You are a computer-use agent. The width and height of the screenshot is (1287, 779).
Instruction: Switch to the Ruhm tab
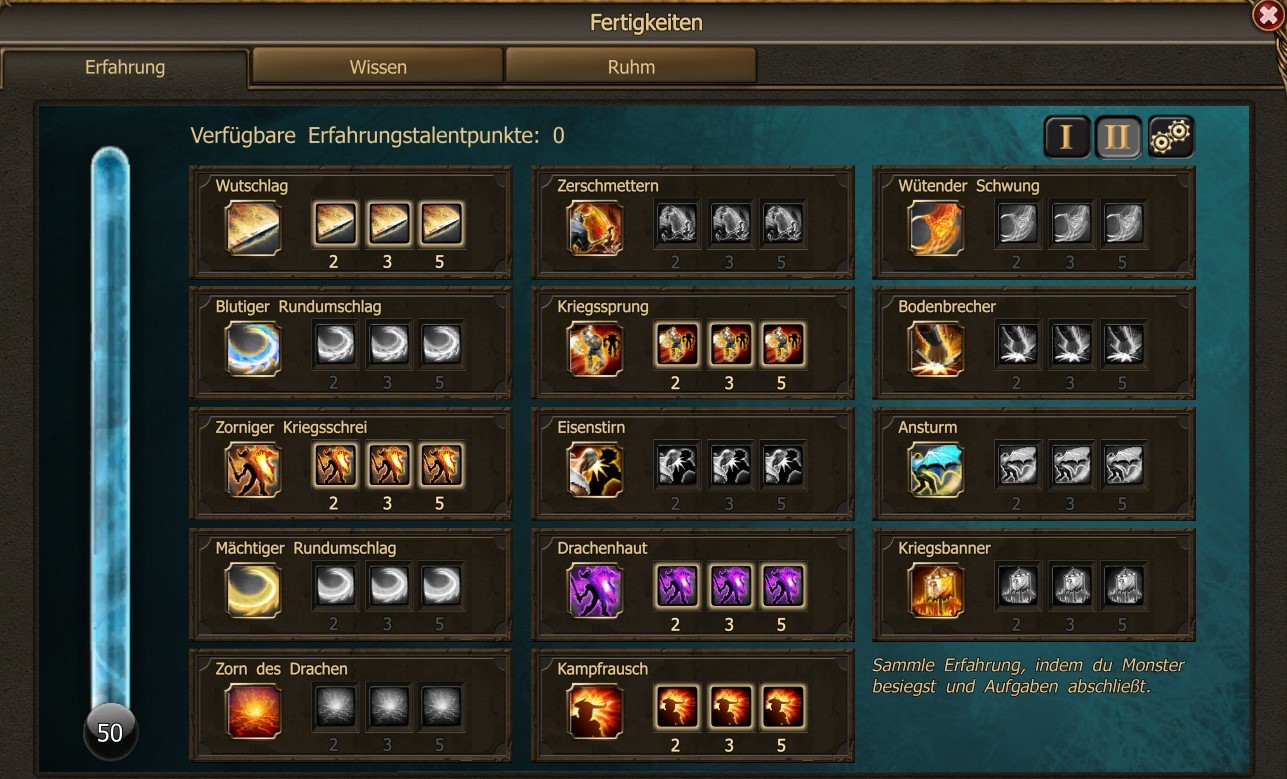tap(631, 67)
